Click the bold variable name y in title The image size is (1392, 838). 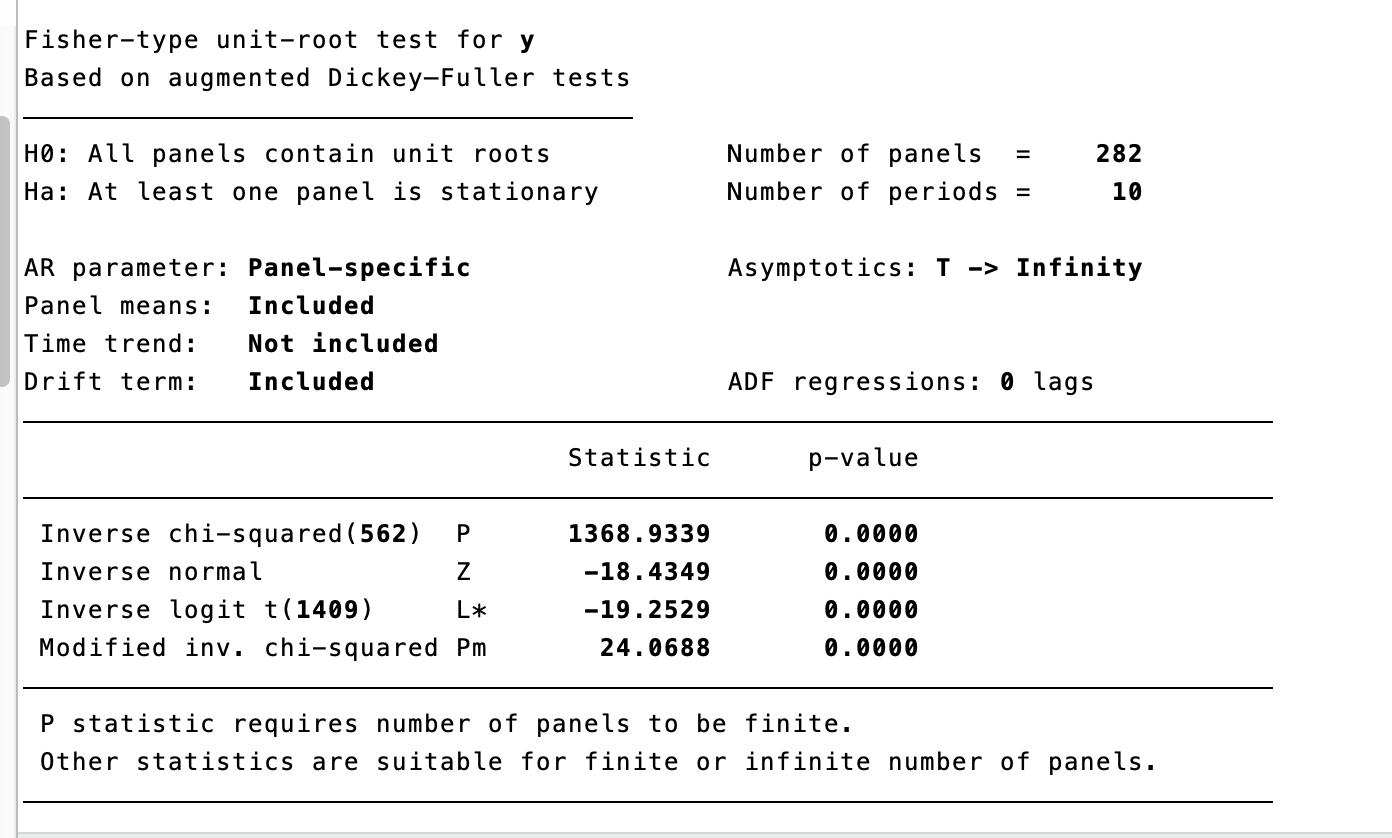click(527, 40)
